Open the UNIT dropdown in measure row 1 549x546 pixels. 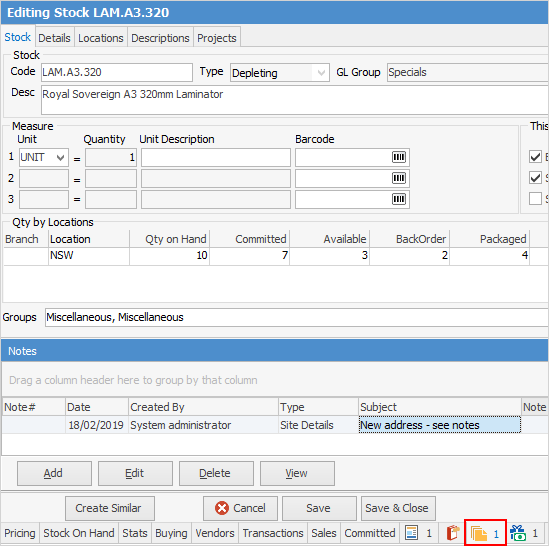(61, 158)
